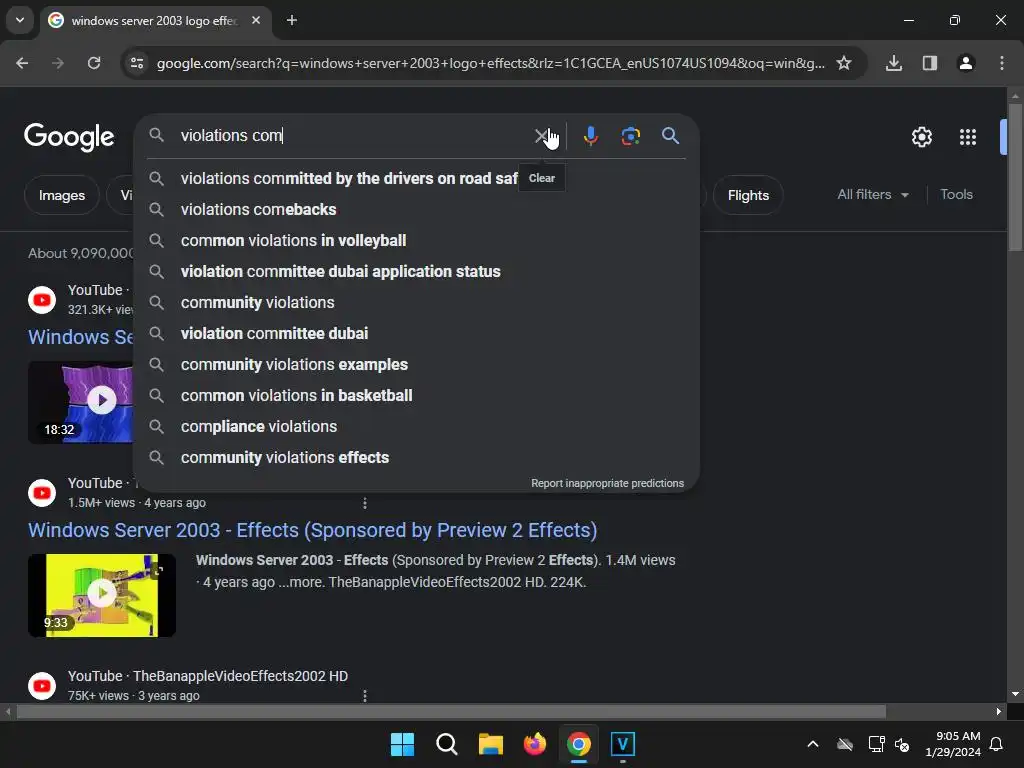
Task: Choose suggestion 'community violations examples'
Action: coord(416,364)
